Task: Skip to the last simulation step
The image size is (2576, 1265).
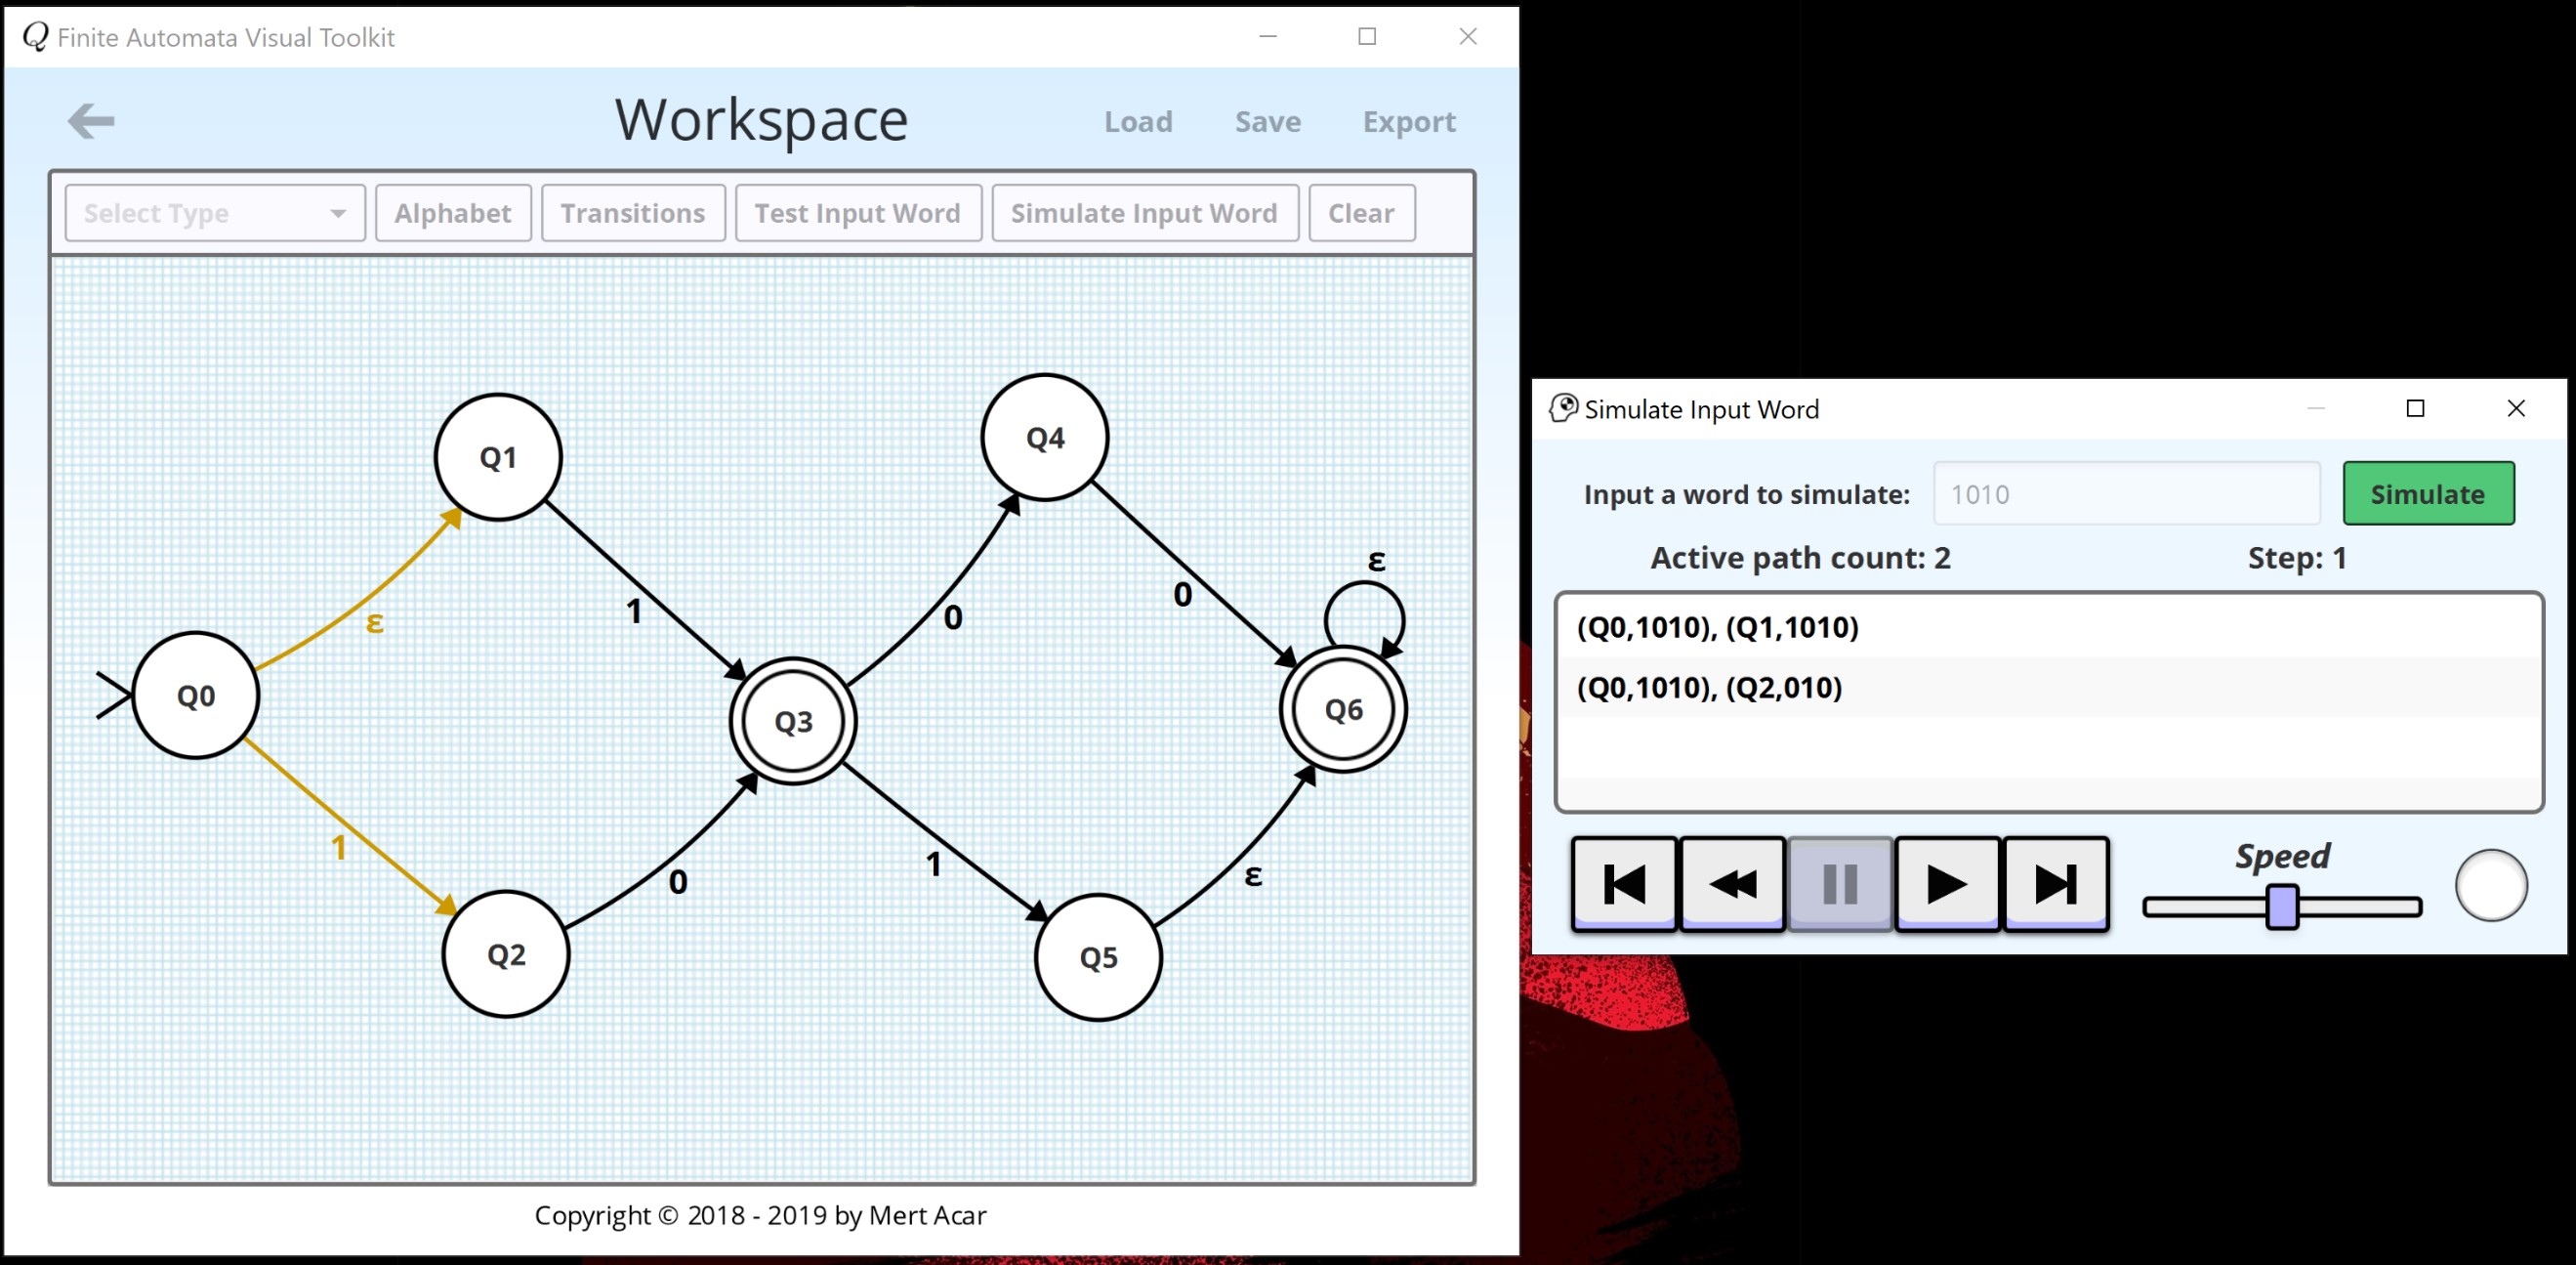Action: (x=2055, y=883)
